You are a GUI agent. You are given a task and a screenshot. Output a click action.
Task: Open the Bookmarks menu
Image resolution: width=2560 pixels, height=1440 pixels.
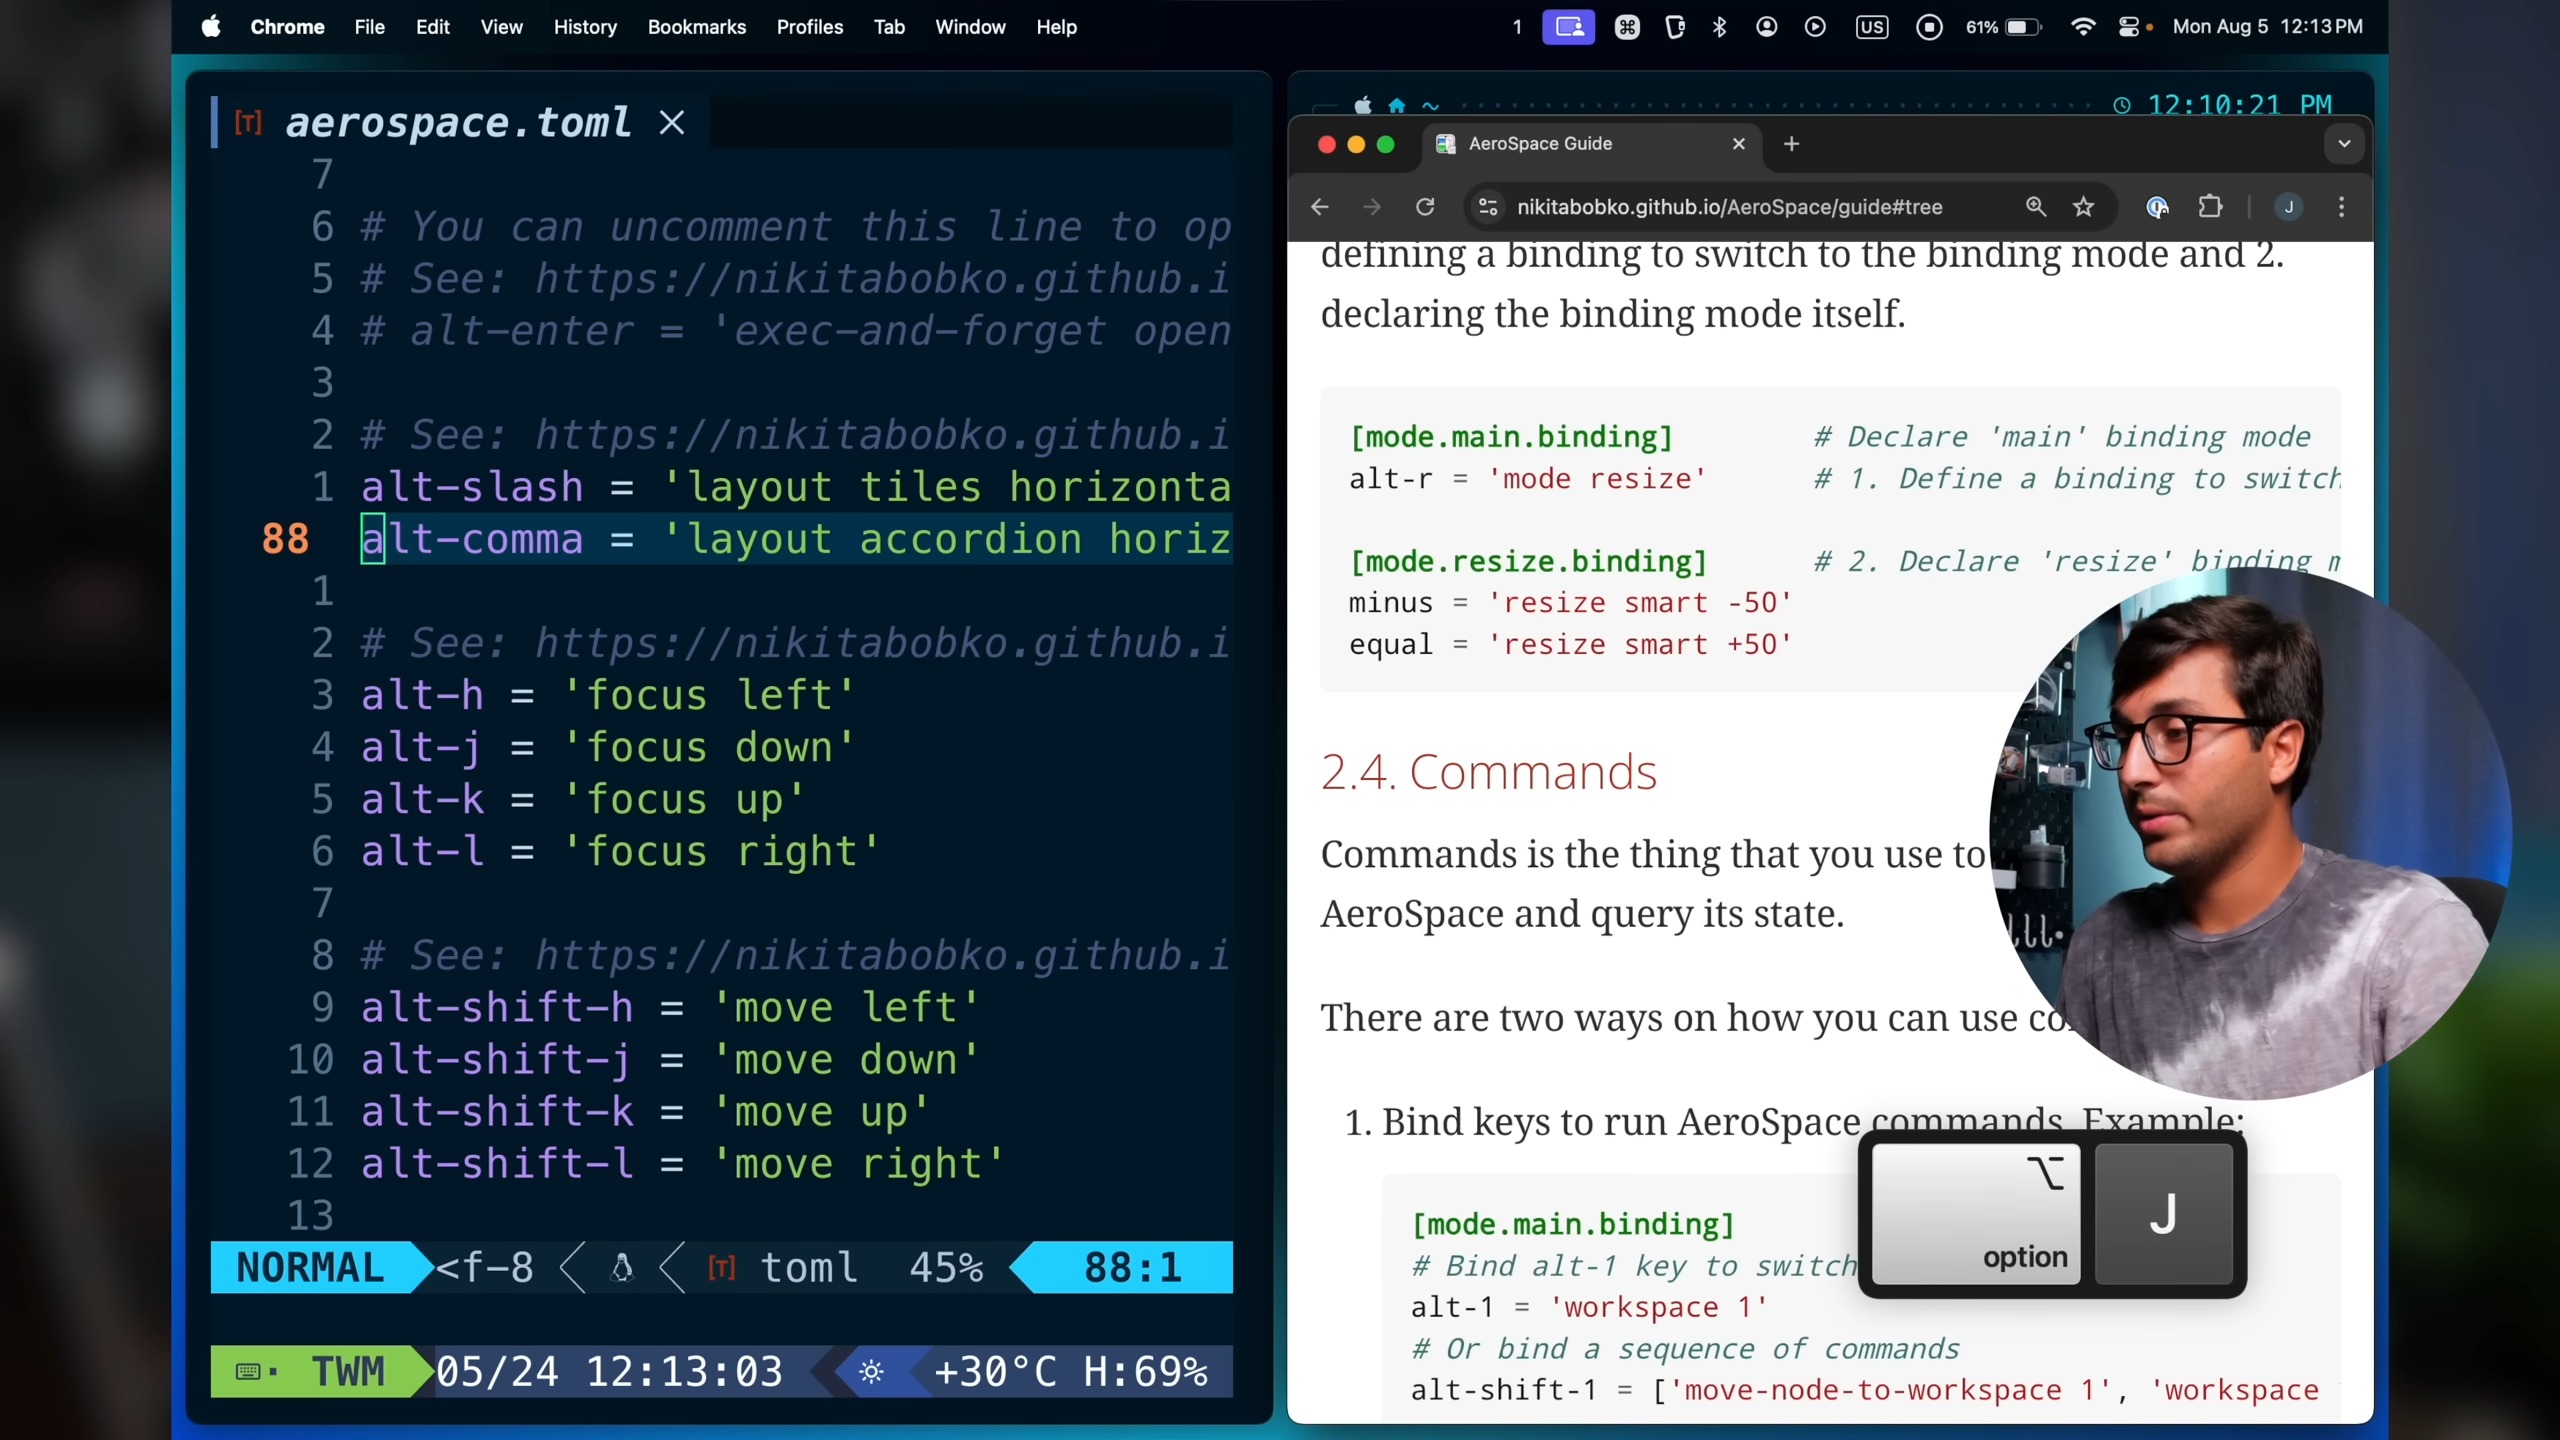[696, 27]
